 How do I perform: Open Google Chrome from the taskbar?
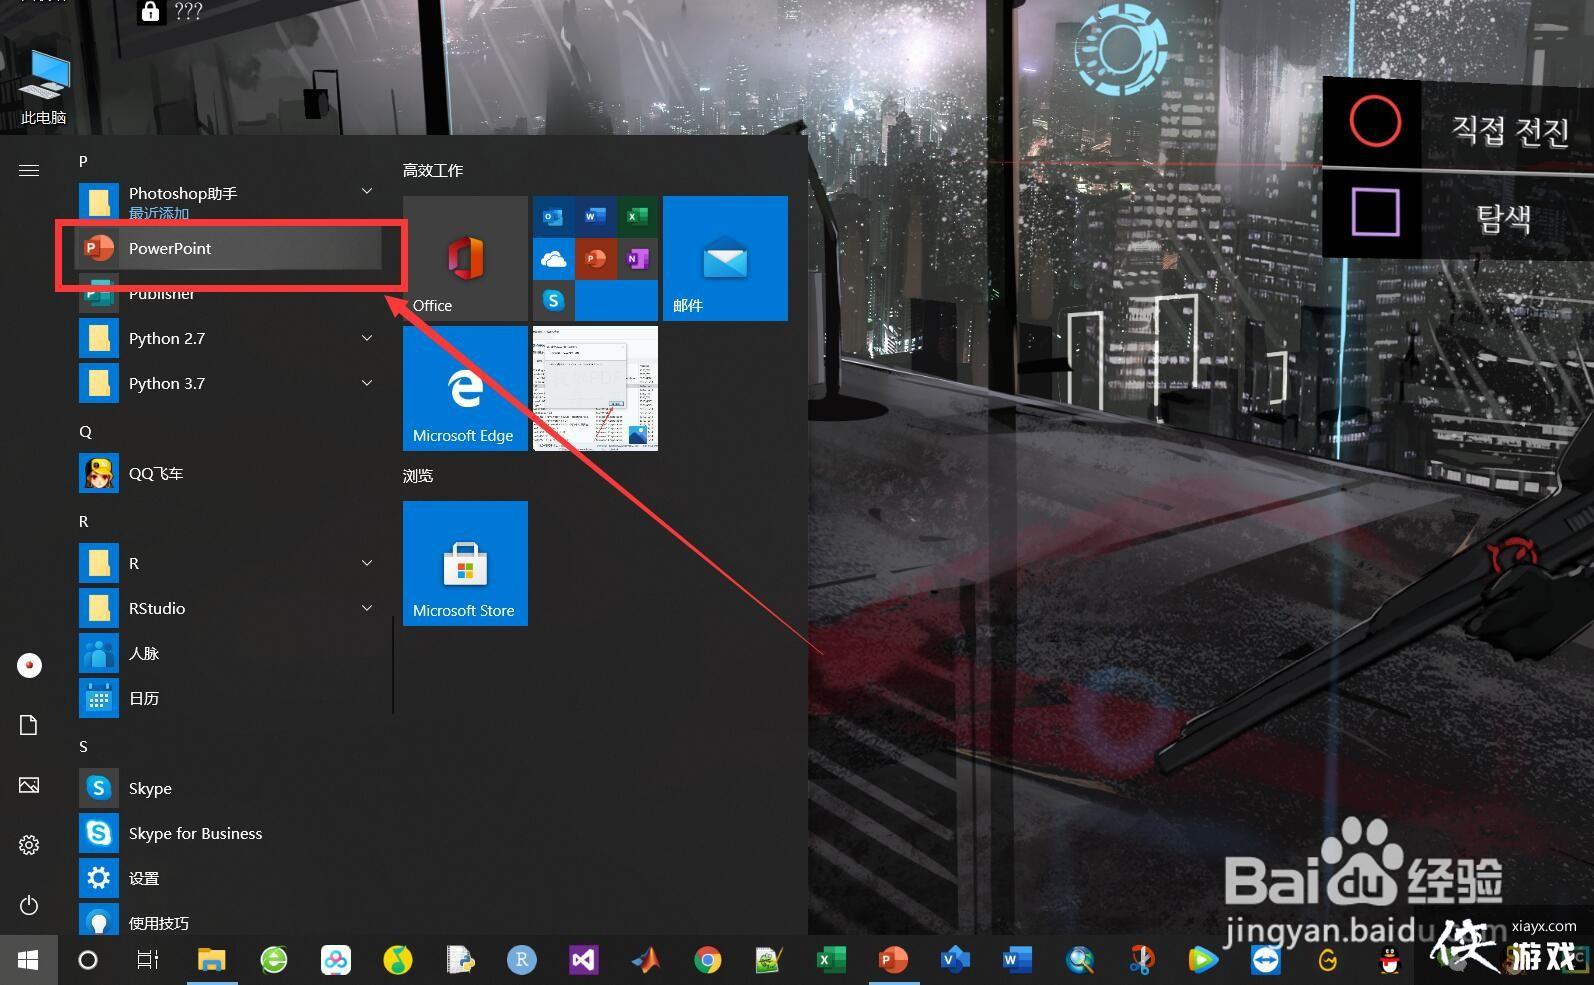[707, 960]
